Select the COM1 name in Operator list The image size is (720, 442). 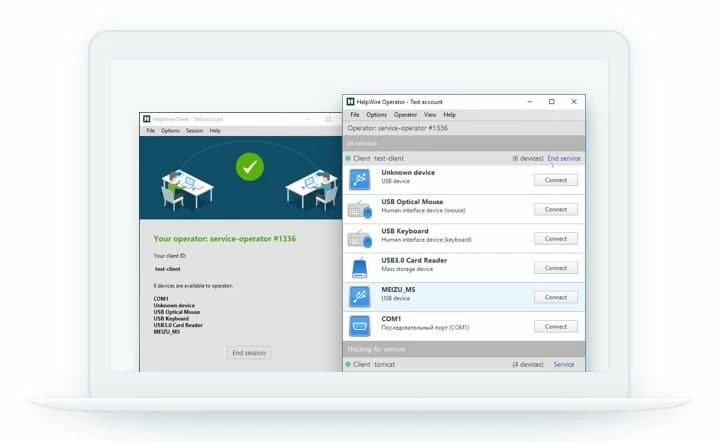pos(391,319)
